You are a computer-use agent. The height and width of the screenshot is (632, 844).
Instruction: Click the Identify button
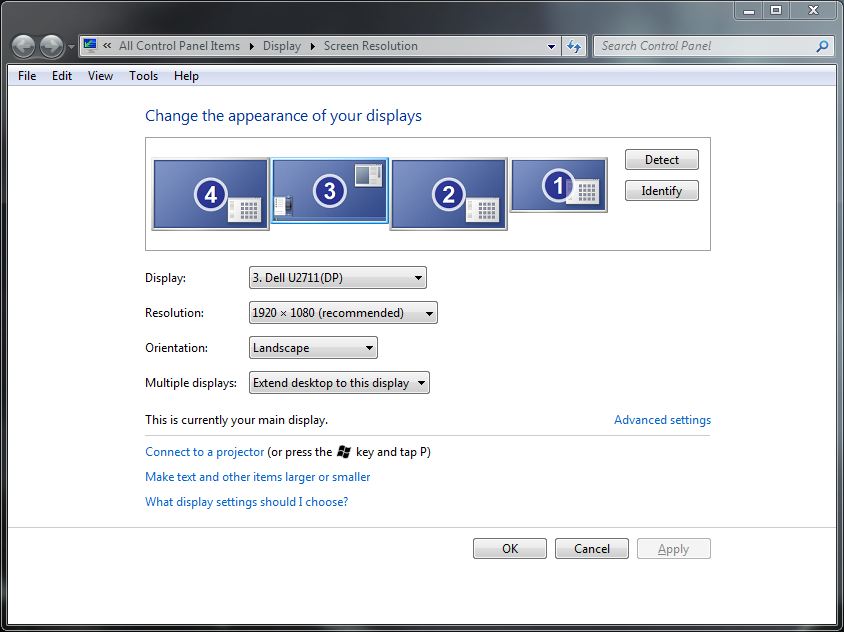click(662, 191)
